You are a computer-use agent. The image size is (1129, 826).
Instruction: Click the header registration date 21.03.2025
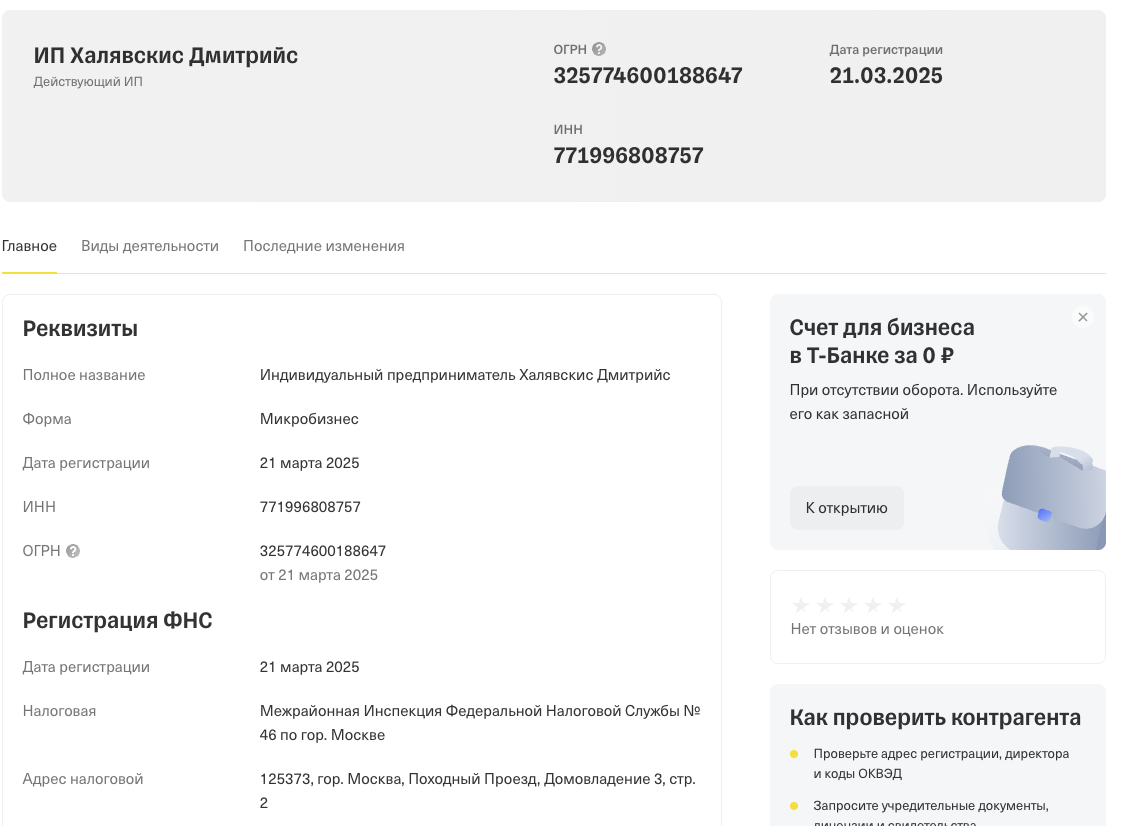(x=886, y=76)
